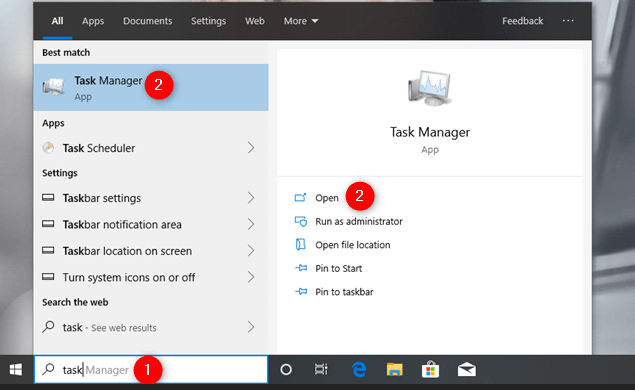The height and width of the screenshot is (390, 635).
Task: Expand the Taskbar settings chevron
Action: 251,198
